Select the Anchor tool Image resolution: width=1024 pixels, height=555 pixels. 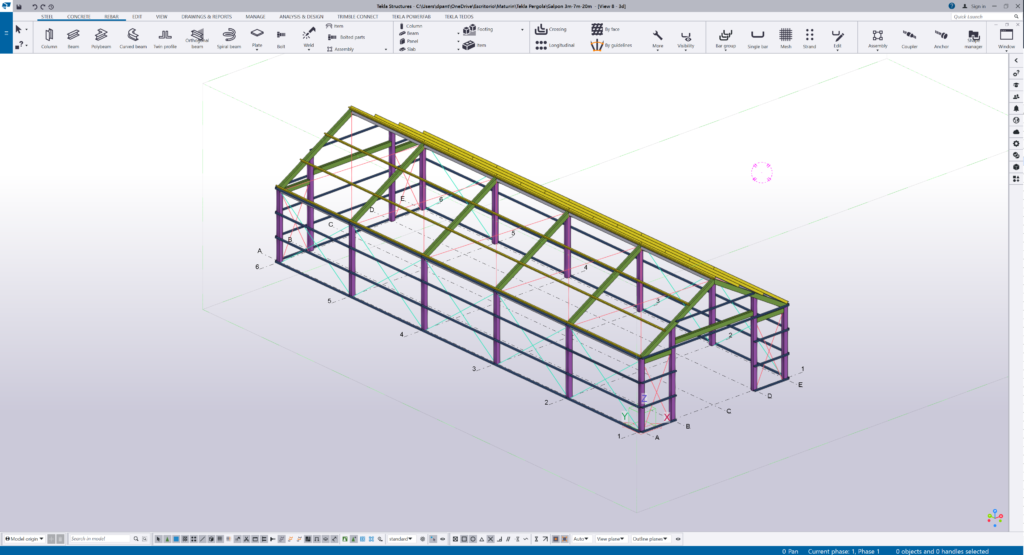(x=941, y=37)
